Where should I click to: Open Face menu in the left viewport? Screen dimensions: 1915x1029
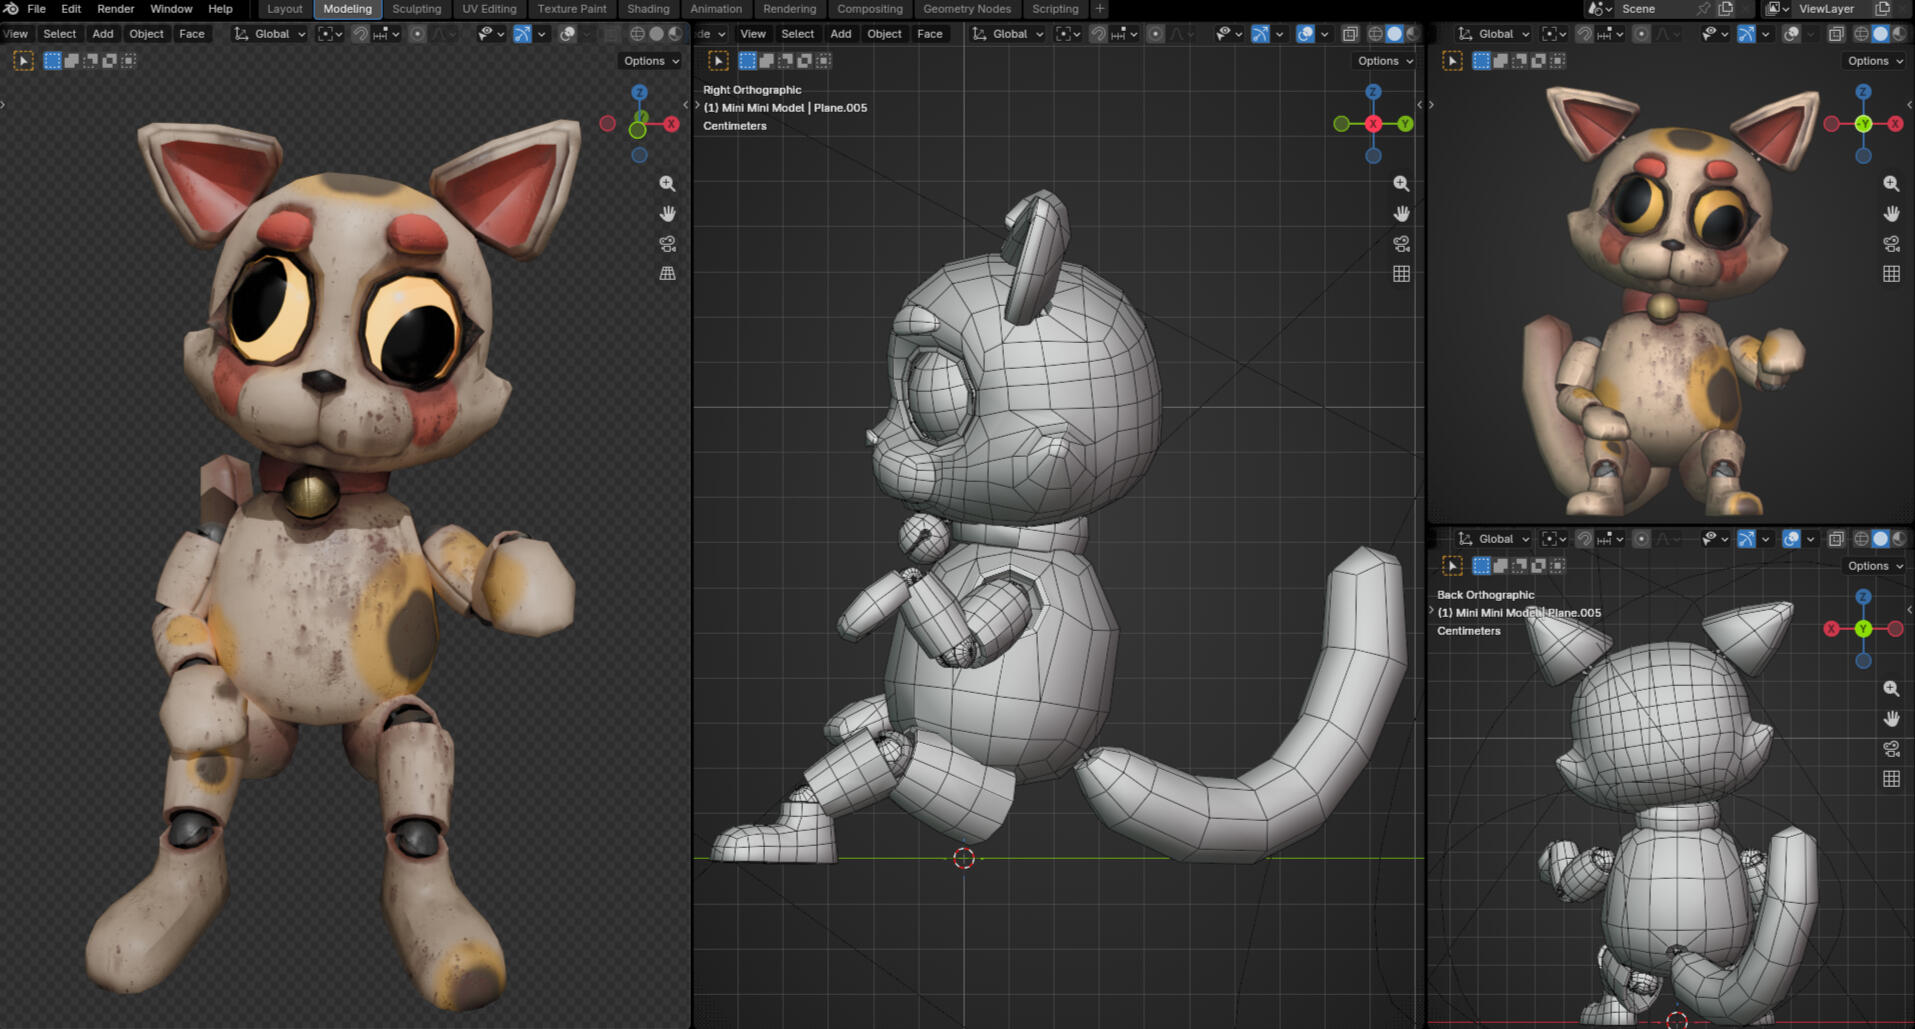click(x=191, y=34)
